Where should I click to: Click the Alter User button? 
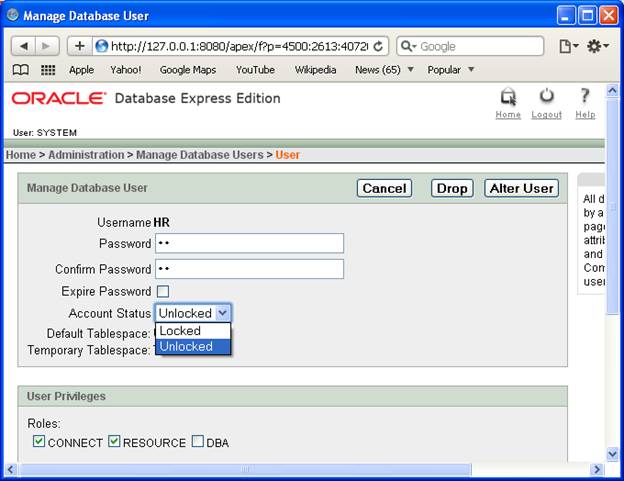pos(522,188)
